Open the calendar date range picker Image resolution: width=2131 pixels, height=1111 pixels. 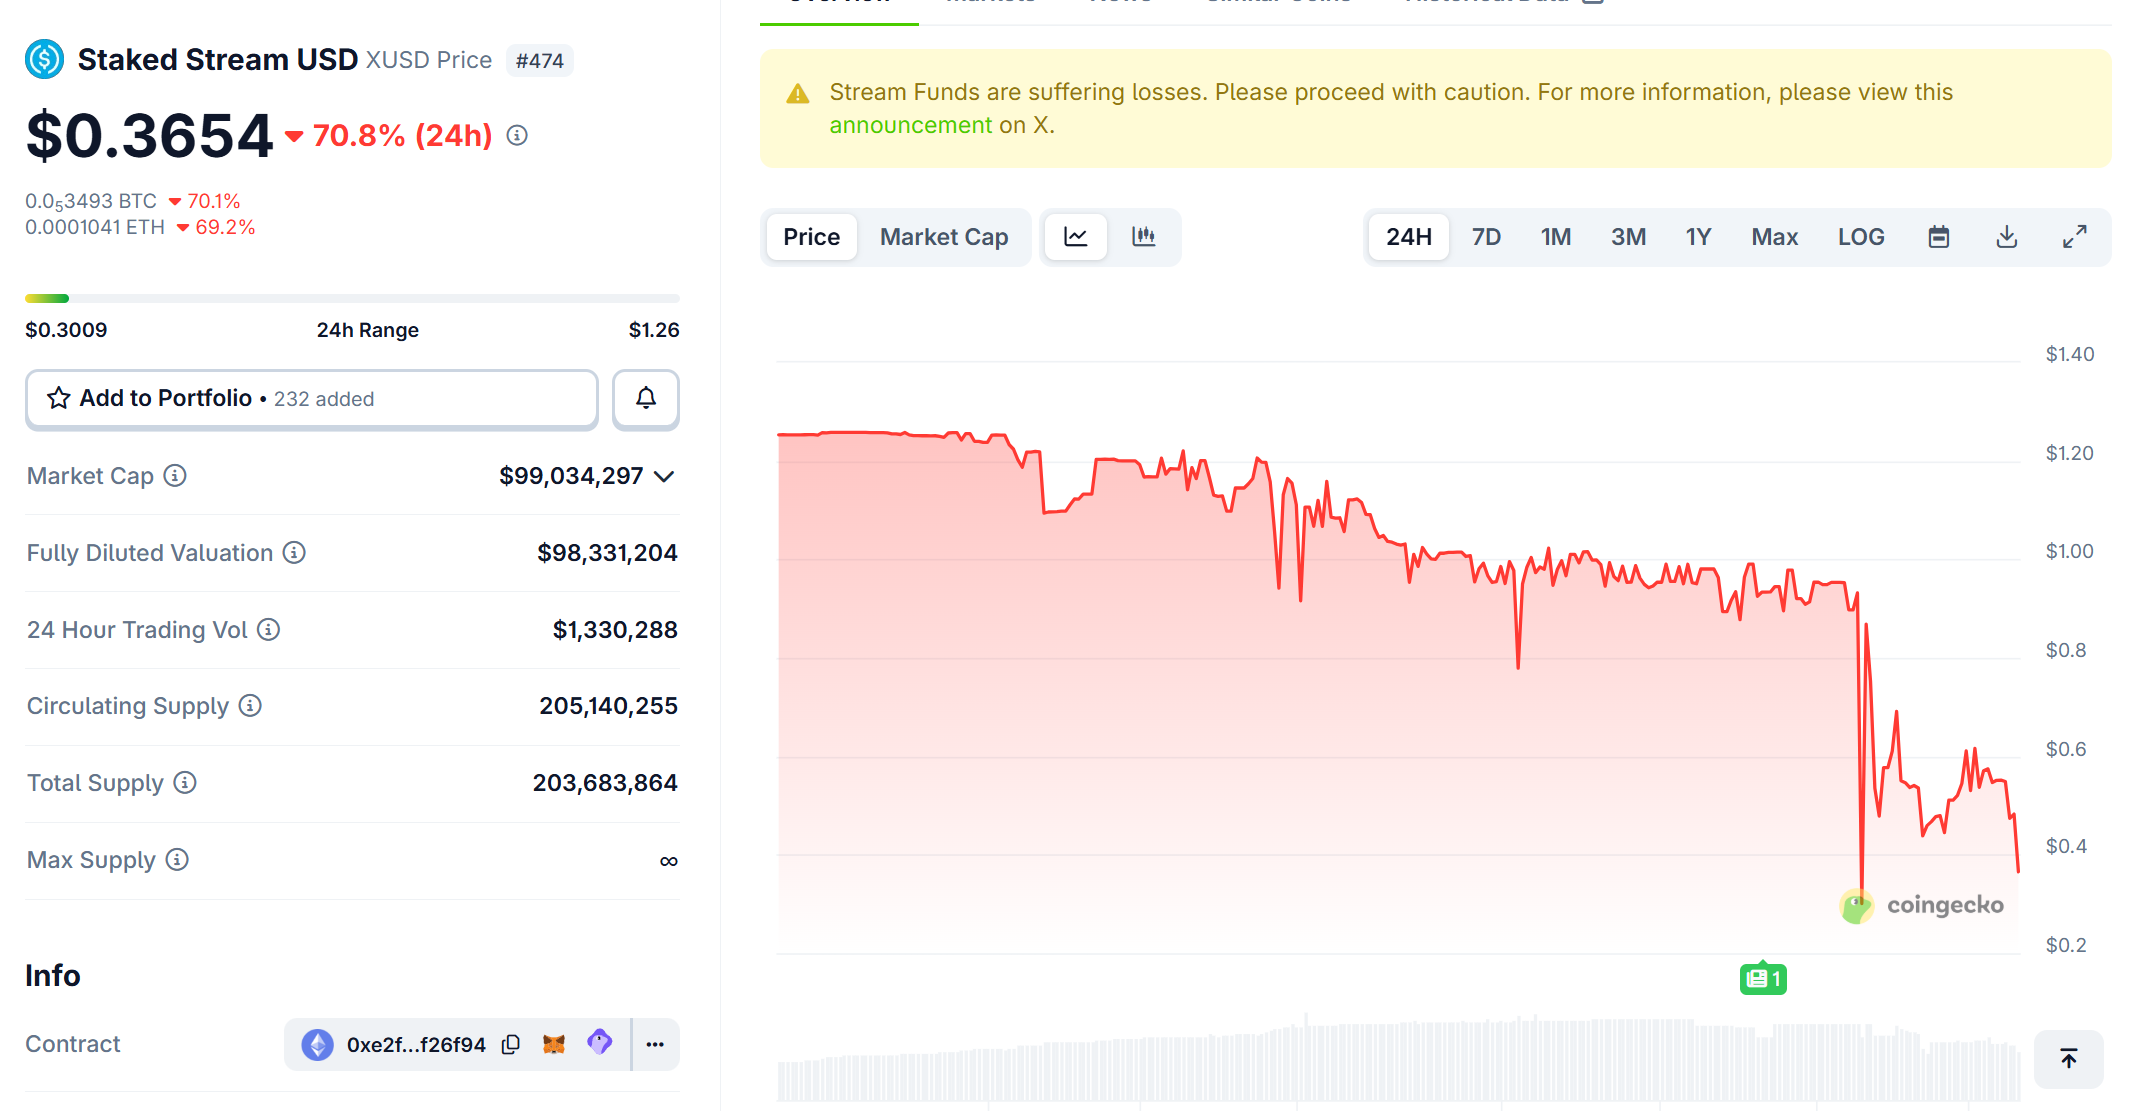coord(1938,236)
